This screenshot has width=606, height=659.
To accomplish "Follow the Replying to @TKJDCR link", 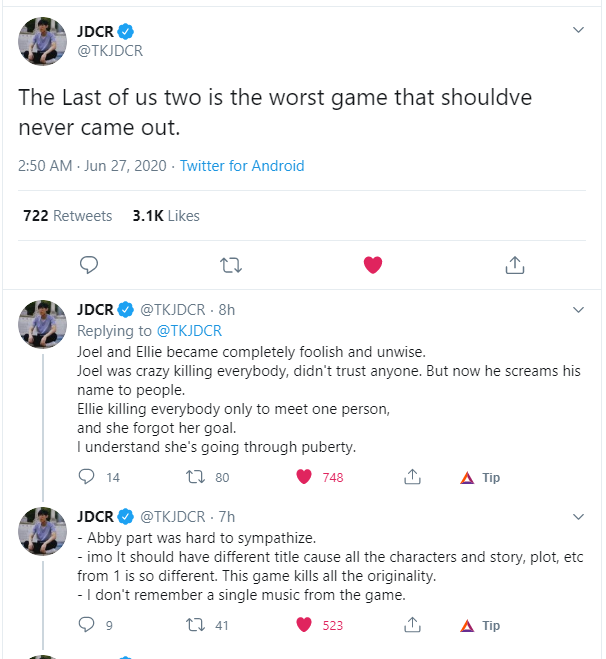I will (x=189, y=331).
